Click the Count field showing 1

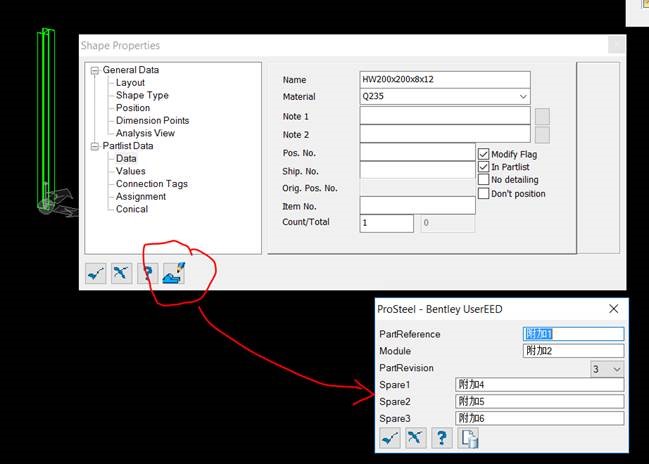387,223
